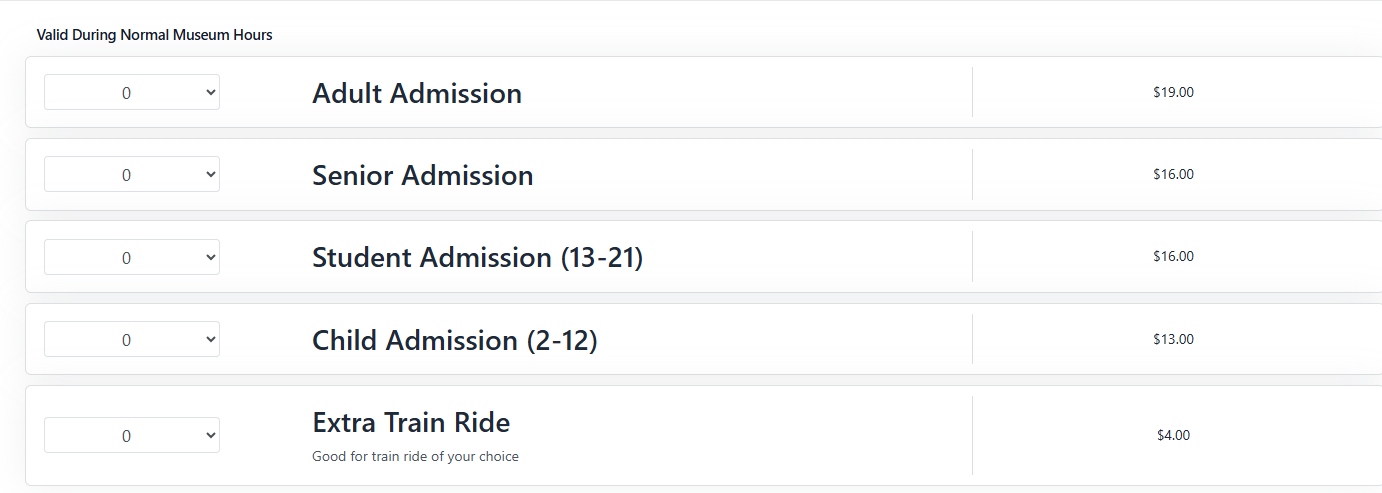Open the Senior Admission quantity dropdown
The image size is (1382, 493).
tap(131, 174)
